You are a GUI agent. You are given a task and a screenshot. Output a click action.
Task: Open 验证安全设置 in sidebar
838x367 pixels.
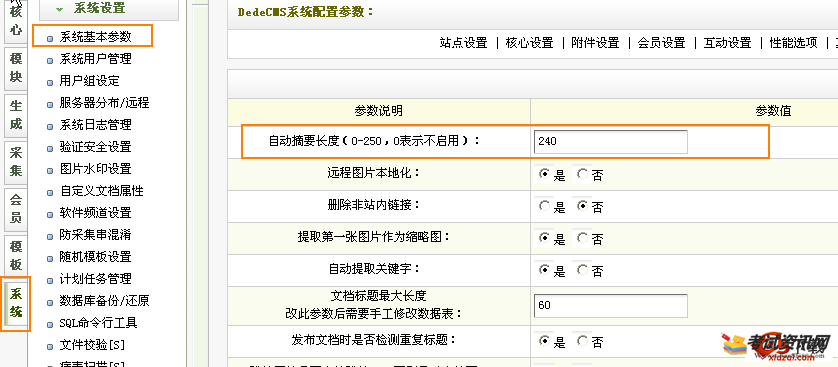[95, 147]
